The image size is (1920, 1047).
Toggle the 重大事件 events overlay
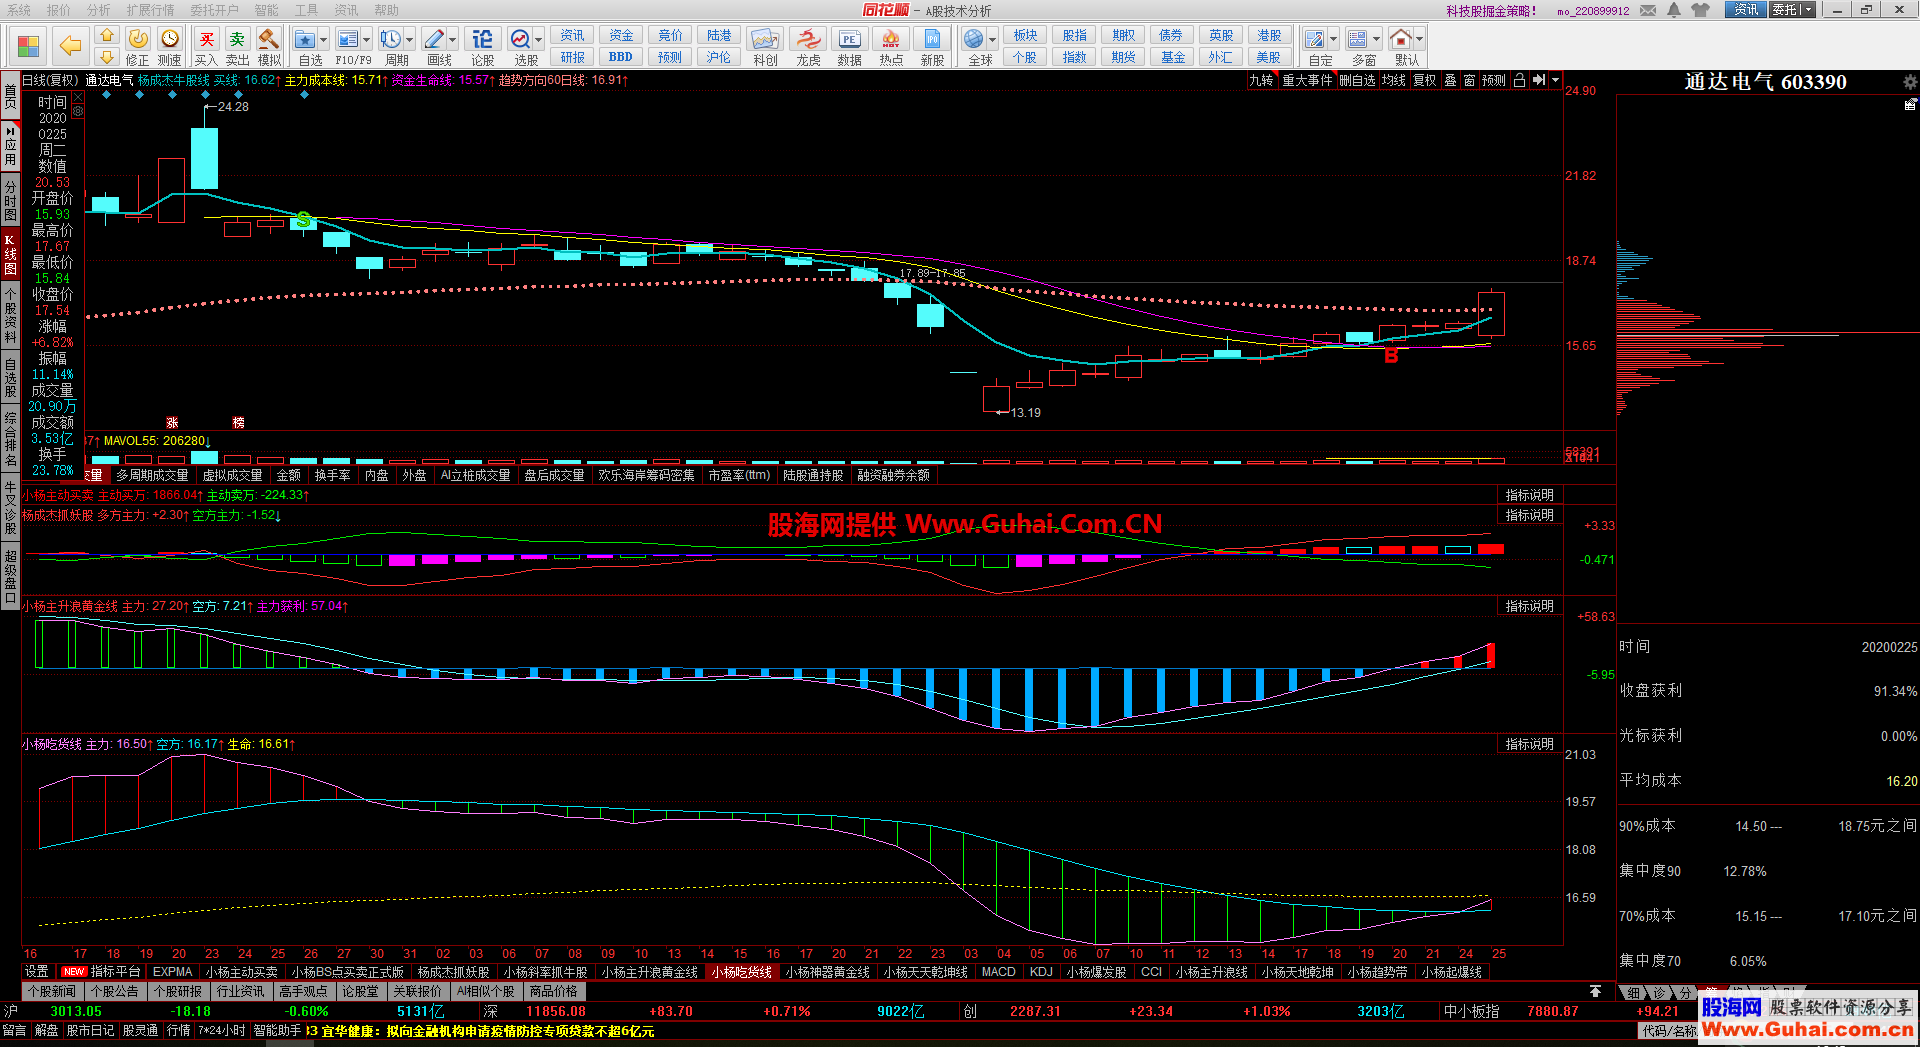(x=1308, y=81)
